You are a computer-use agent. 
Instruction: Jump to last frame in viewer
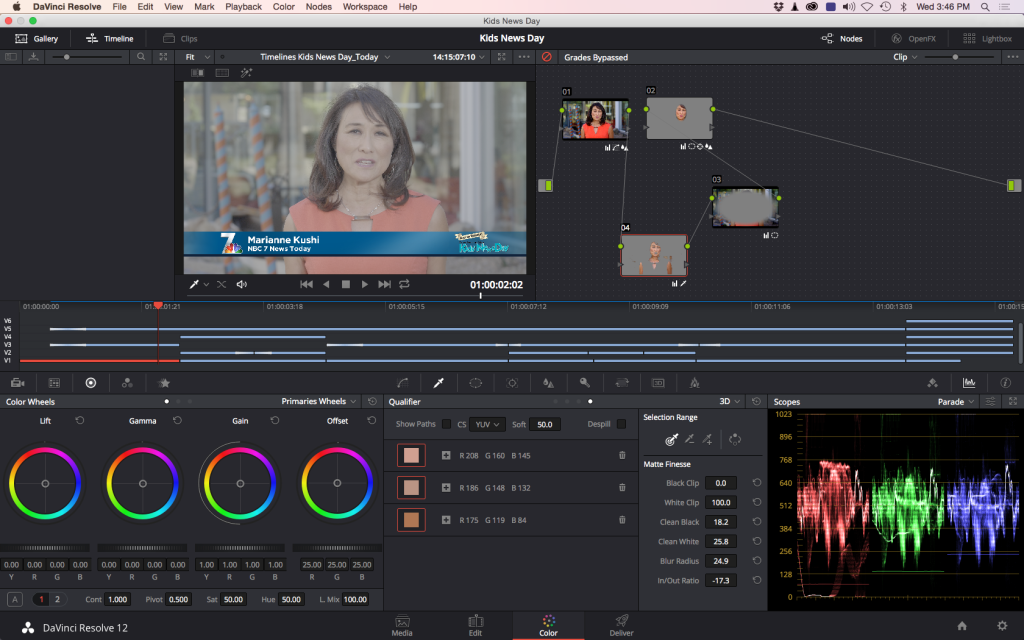[385, 284]
